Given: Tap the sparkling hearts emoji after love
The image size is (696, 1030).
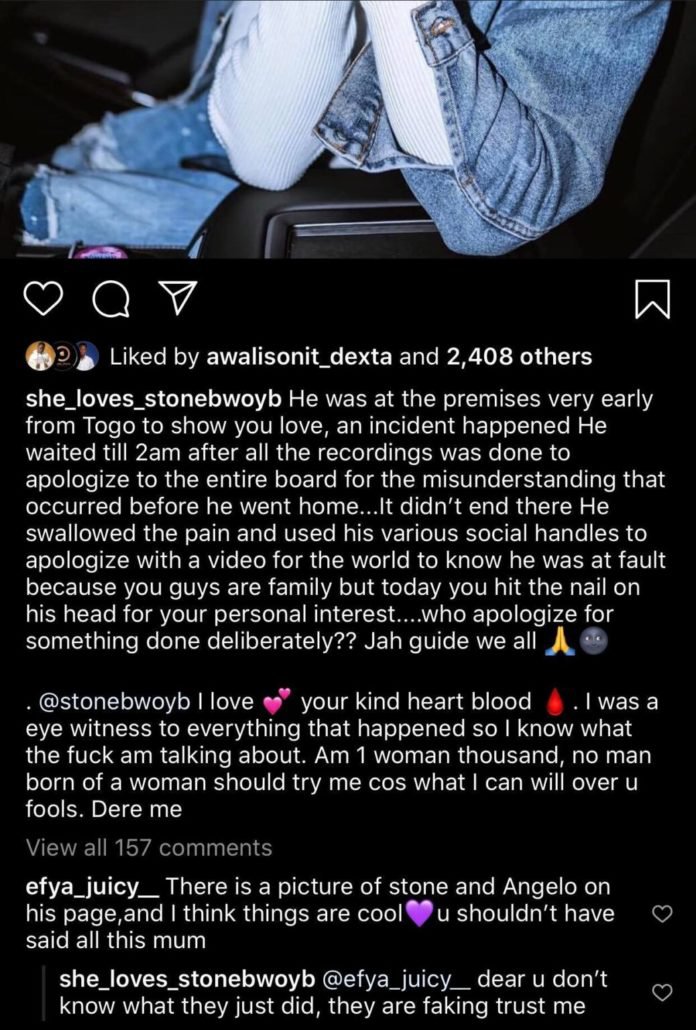Looking at the screenshot, I should 276,702.
